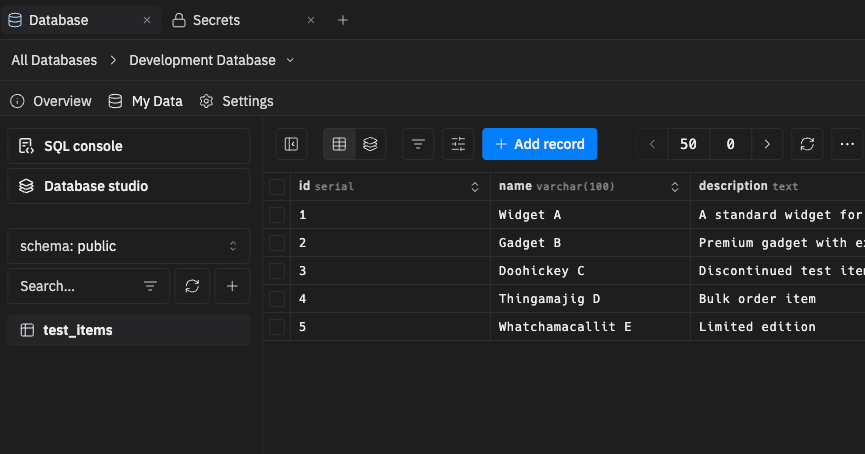Screen dimensions: 865x454
Task: Open Database studio
Action: point(129,186)
